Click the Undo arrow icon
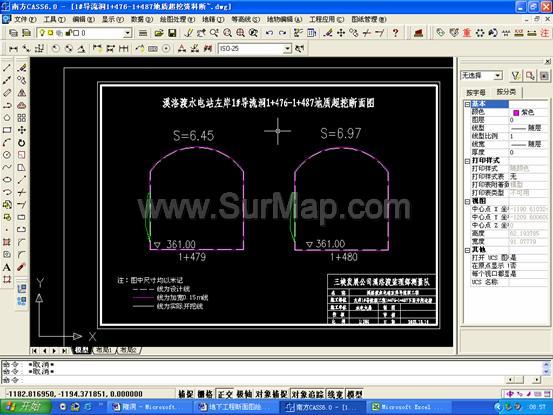This screenshot has height=415, width=553. tap(269, 33)
